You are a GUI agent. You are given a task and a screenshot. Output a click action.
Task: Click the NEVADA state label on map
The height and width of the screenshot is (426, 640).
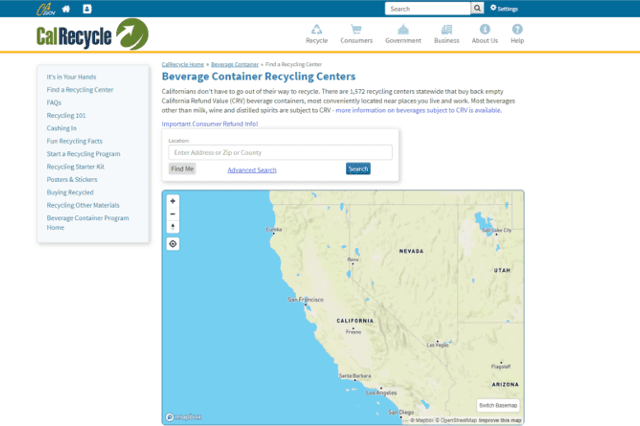coord(411,251)
